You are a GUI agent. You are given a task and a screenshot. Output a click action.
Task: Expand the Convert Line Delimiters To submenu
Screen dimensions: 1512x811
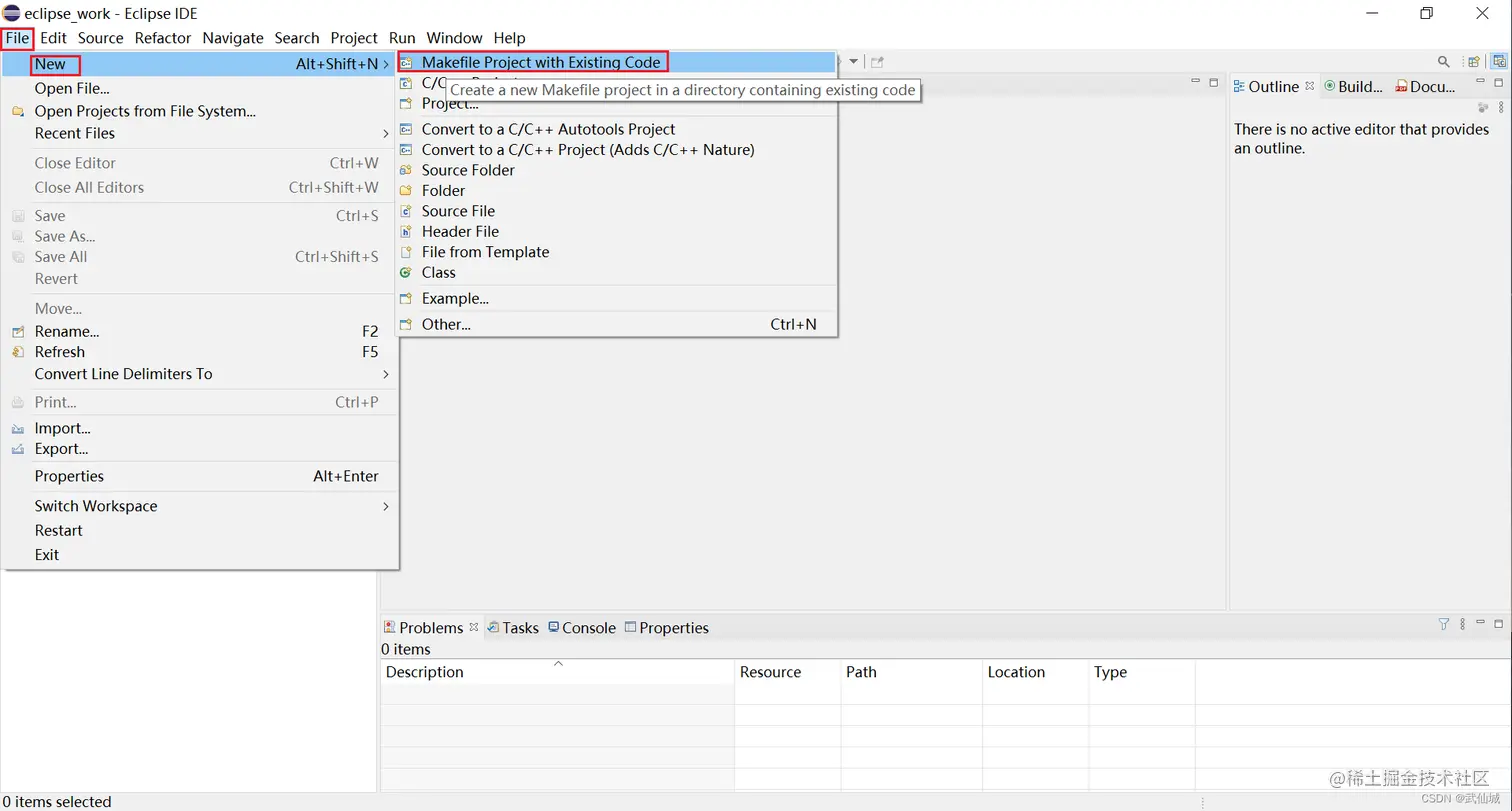(x=386, y=374)
